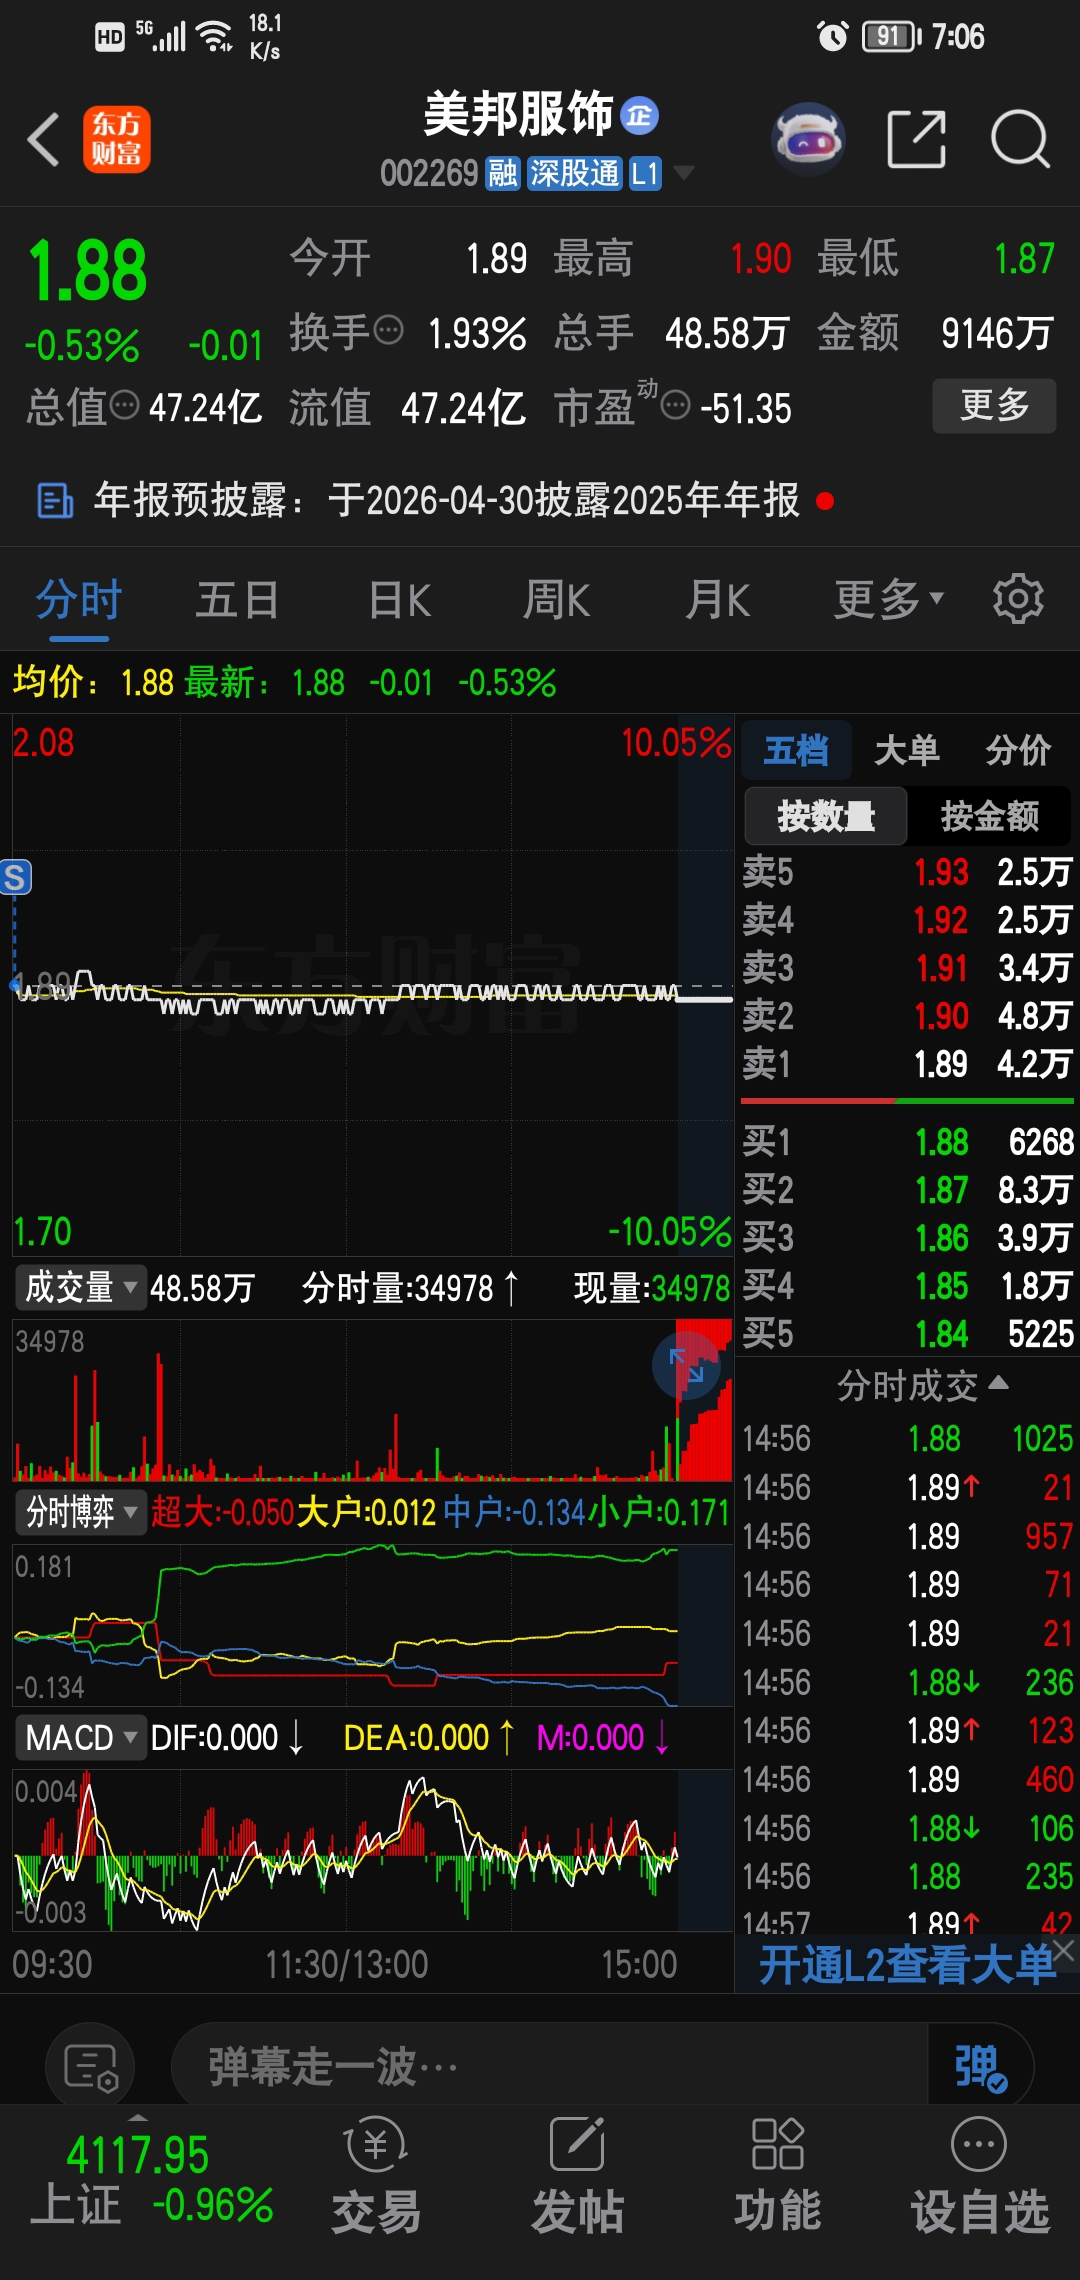
Task: Tap the 总值 info circle icon
Action: click(125, 405)
